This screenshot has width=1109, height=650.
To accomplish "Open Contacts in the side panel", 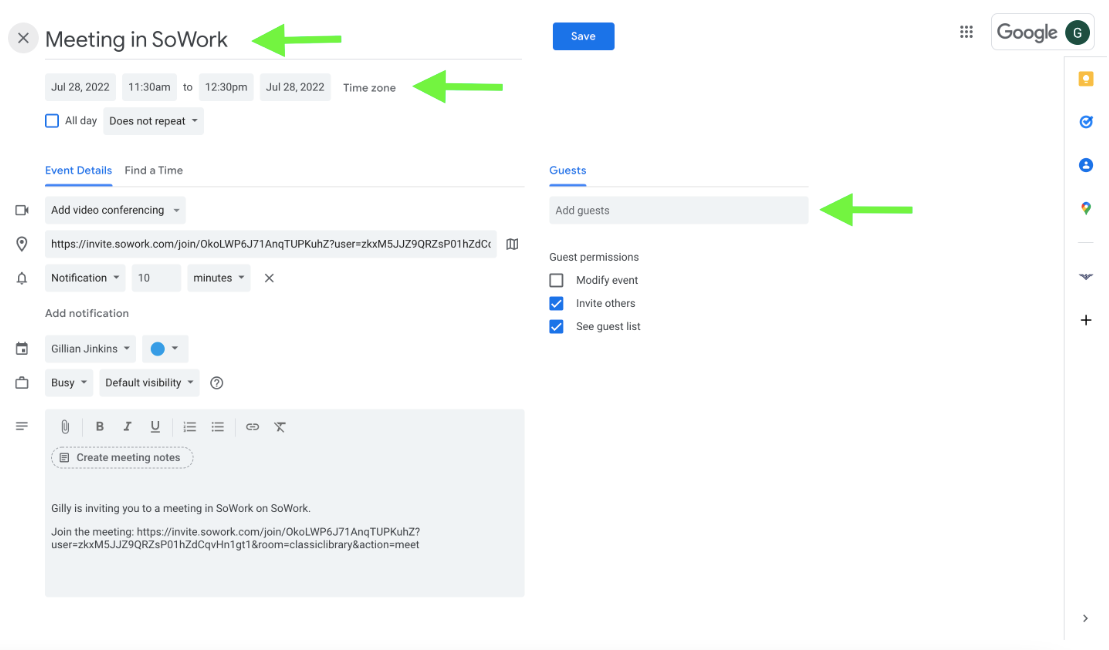I will (1086, 165).
